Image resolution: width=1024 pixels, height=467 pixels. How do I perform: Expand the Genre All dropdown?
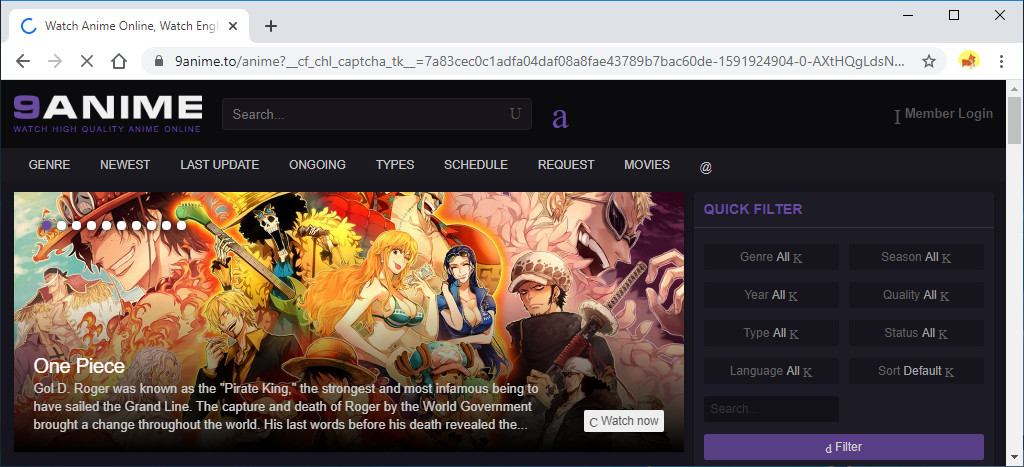click(771, 257)
